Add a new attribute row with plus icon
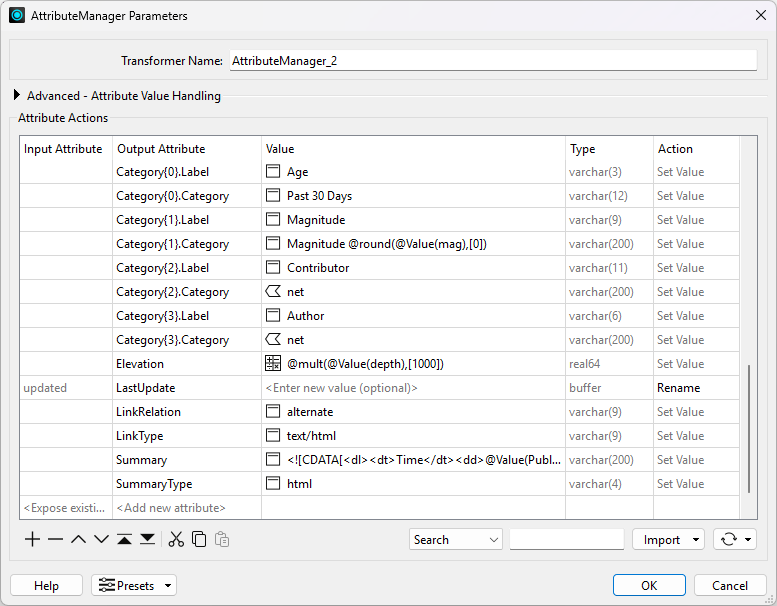Image resolution: width=777 pixels, height=606 pixels. tap(32, 539)
